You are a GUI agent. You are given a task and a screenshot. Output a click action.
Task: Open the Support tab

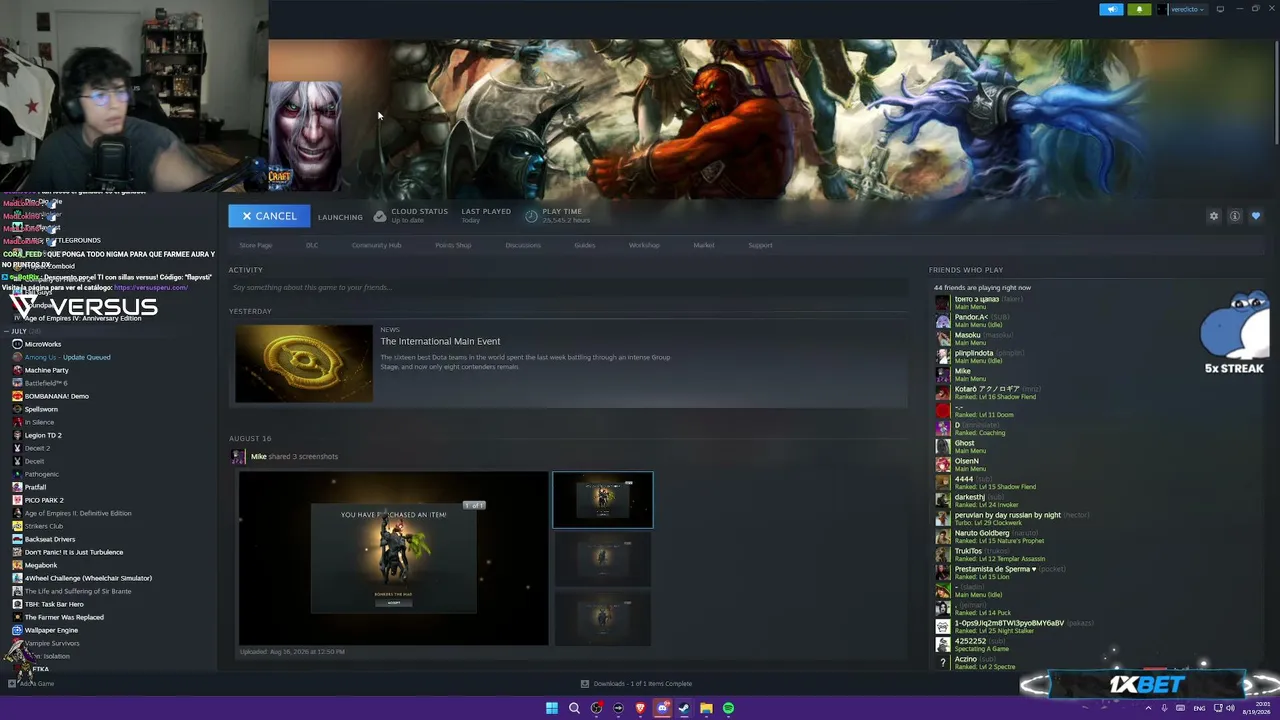[760, 245]
